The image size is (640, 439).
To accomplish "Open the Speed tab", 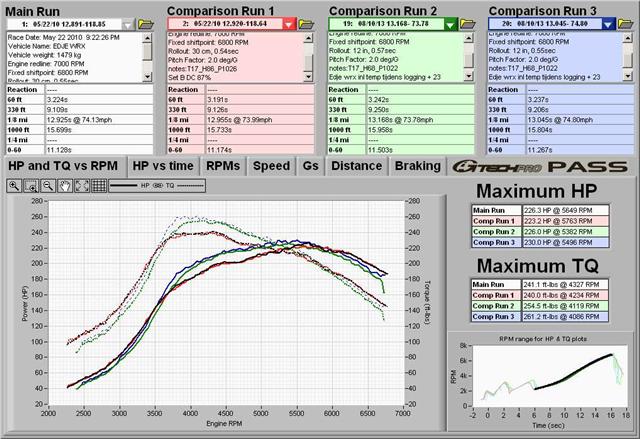I will coord(271,166).
